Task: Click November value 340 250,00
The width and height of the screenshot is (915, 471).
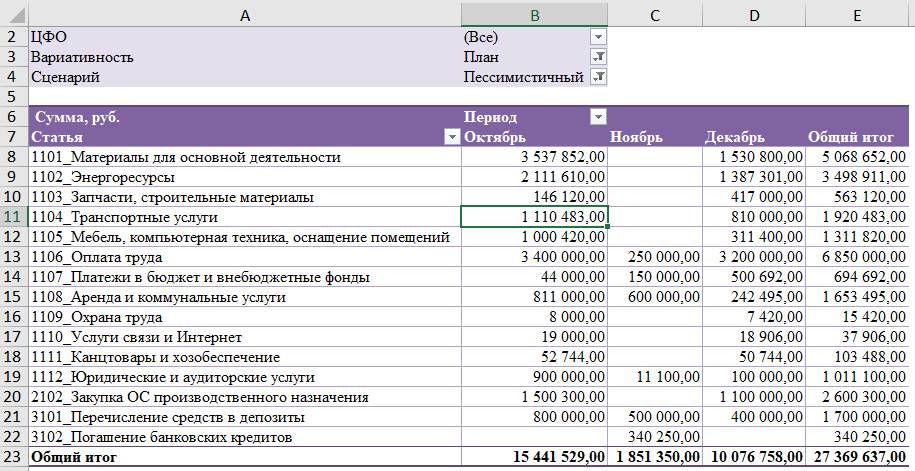Action: pos(655,437)
